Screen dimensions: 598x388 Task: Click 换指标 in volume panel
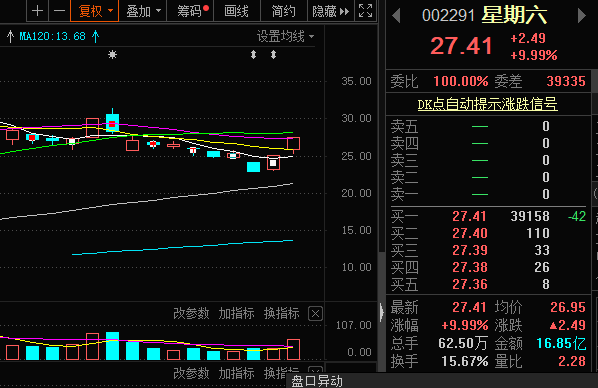pos(281,314)
